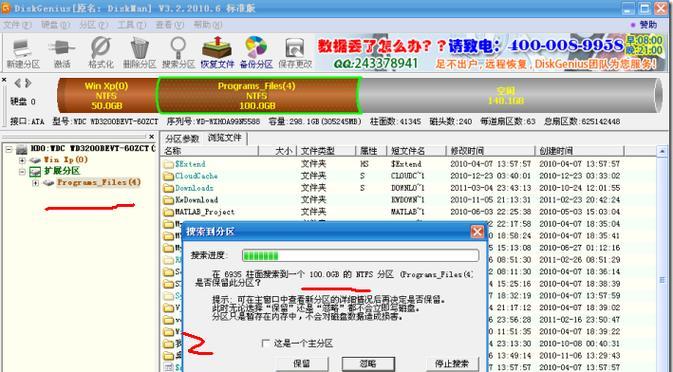Click the 保留 button in dialog

point(302,364)
